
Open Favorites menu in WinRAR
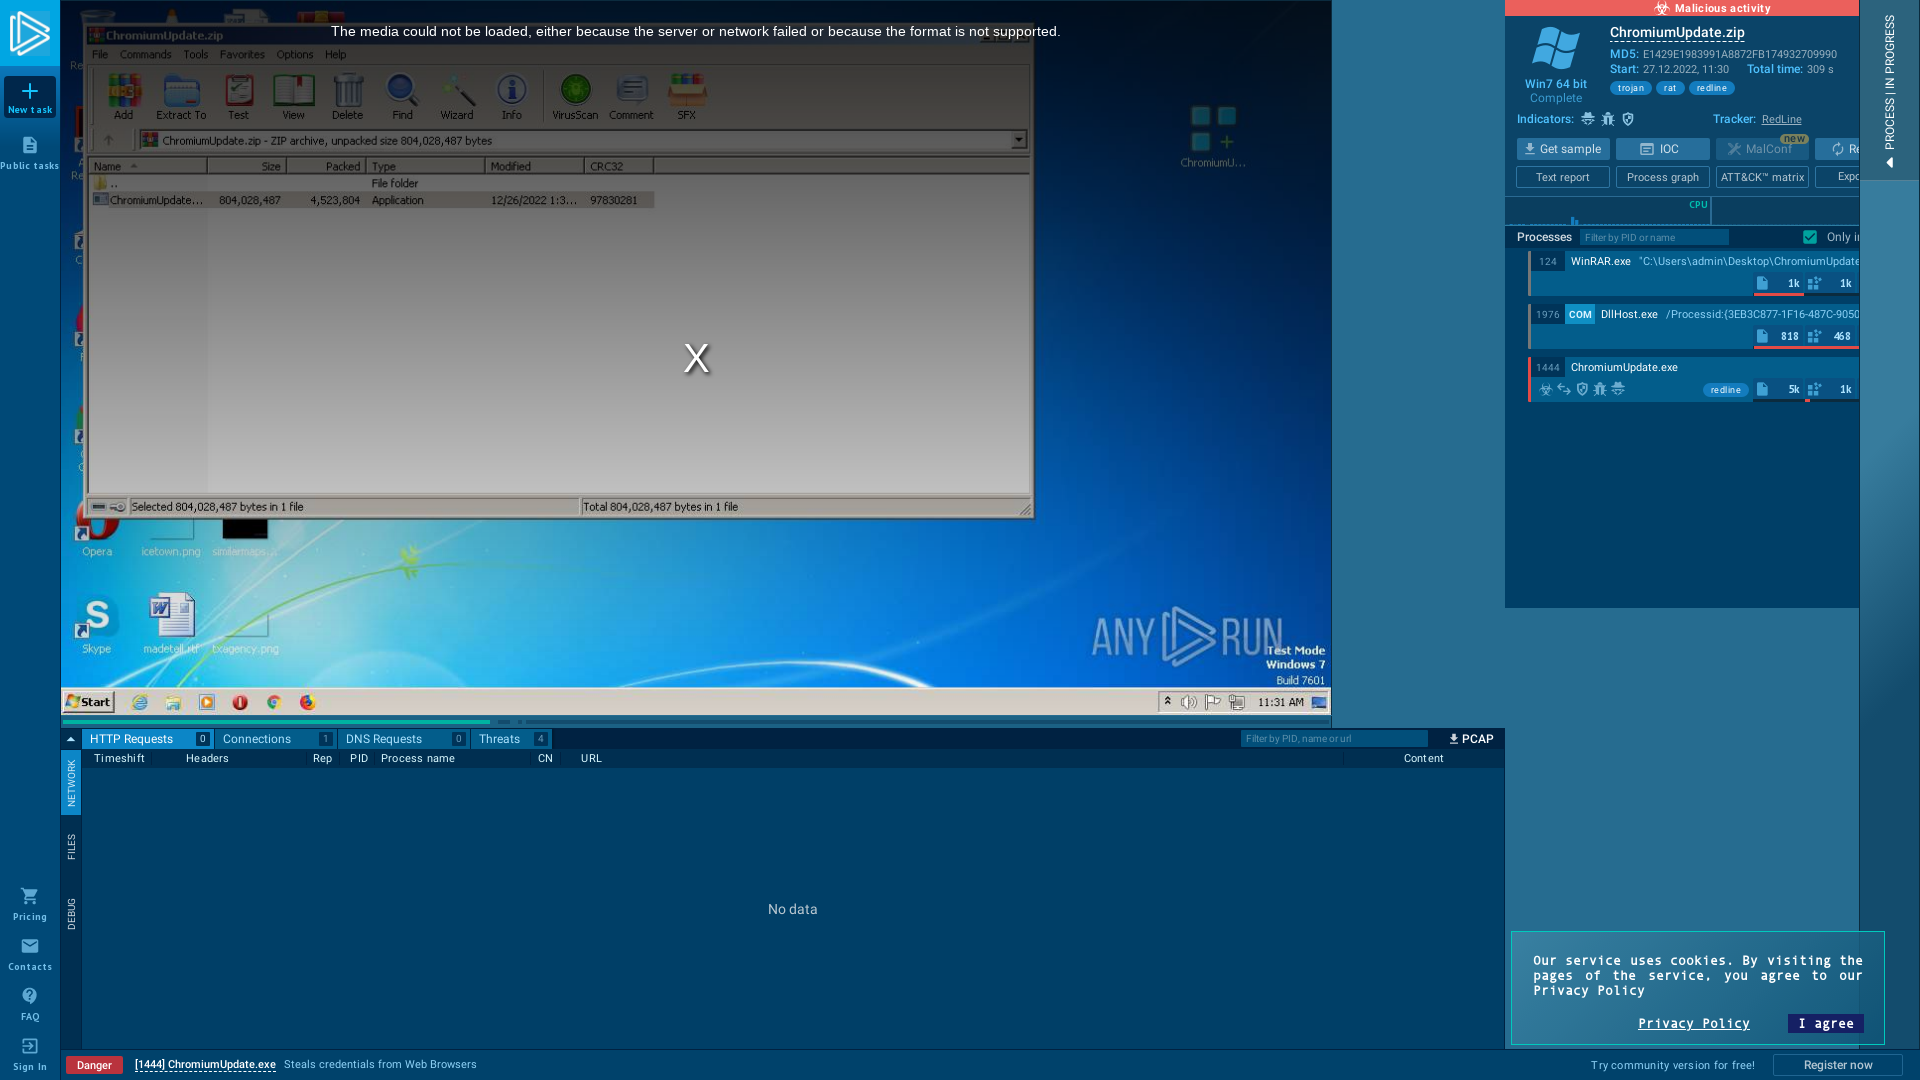tap(243, 55)
